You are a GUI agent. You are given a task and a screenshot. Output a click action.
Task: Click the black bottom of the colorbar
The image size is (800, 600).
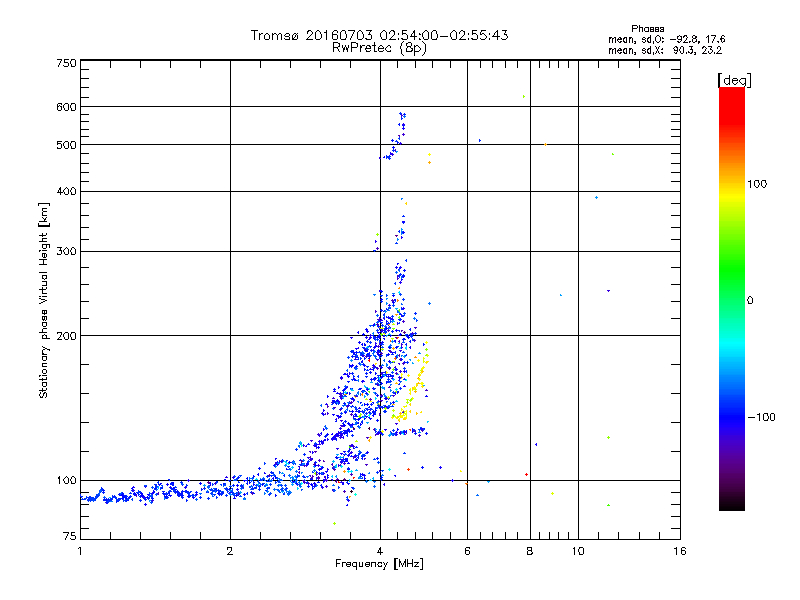click(x=732, y=503)
